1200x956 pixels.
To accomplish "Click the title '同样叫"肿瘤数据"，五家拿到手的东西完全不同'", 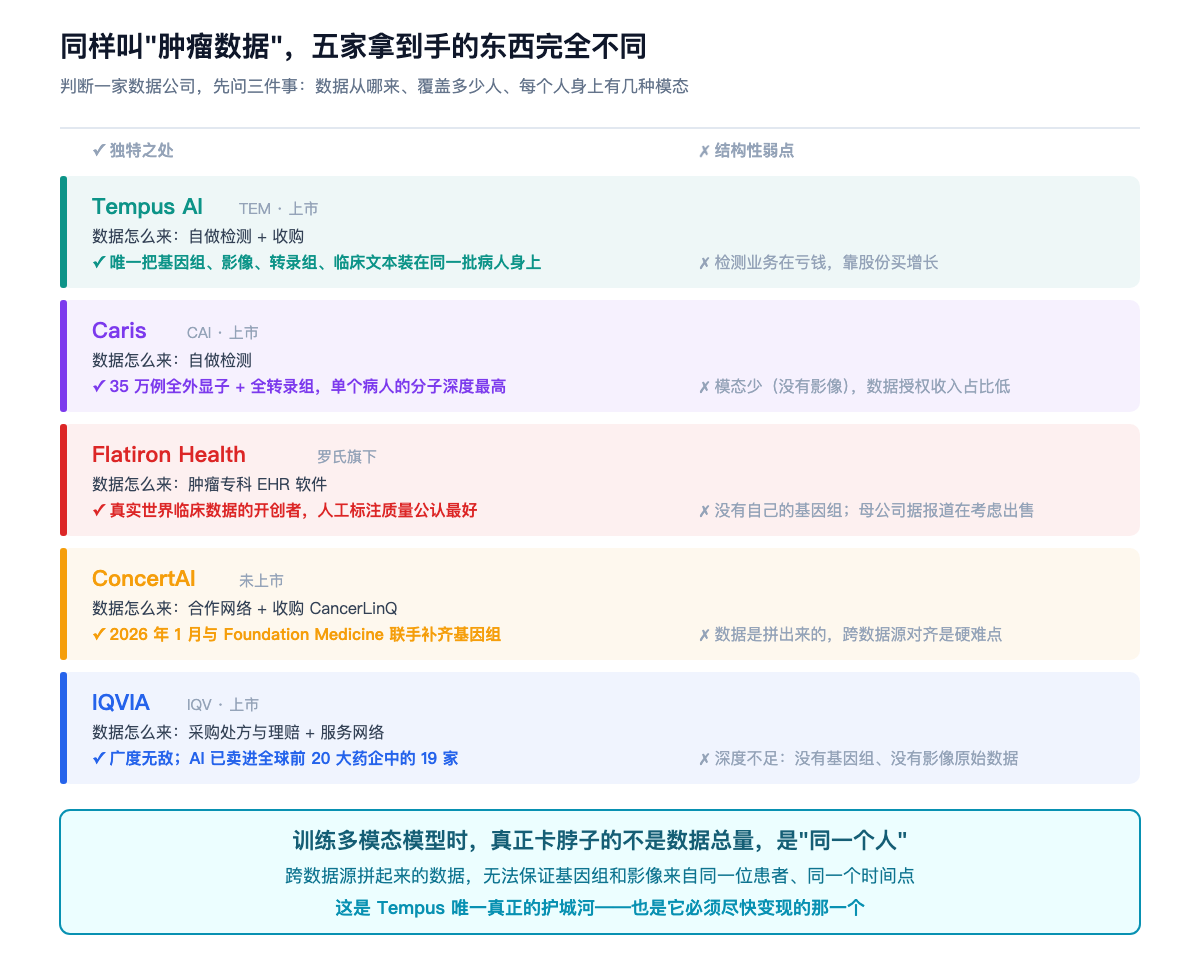I will coord(353,46).
